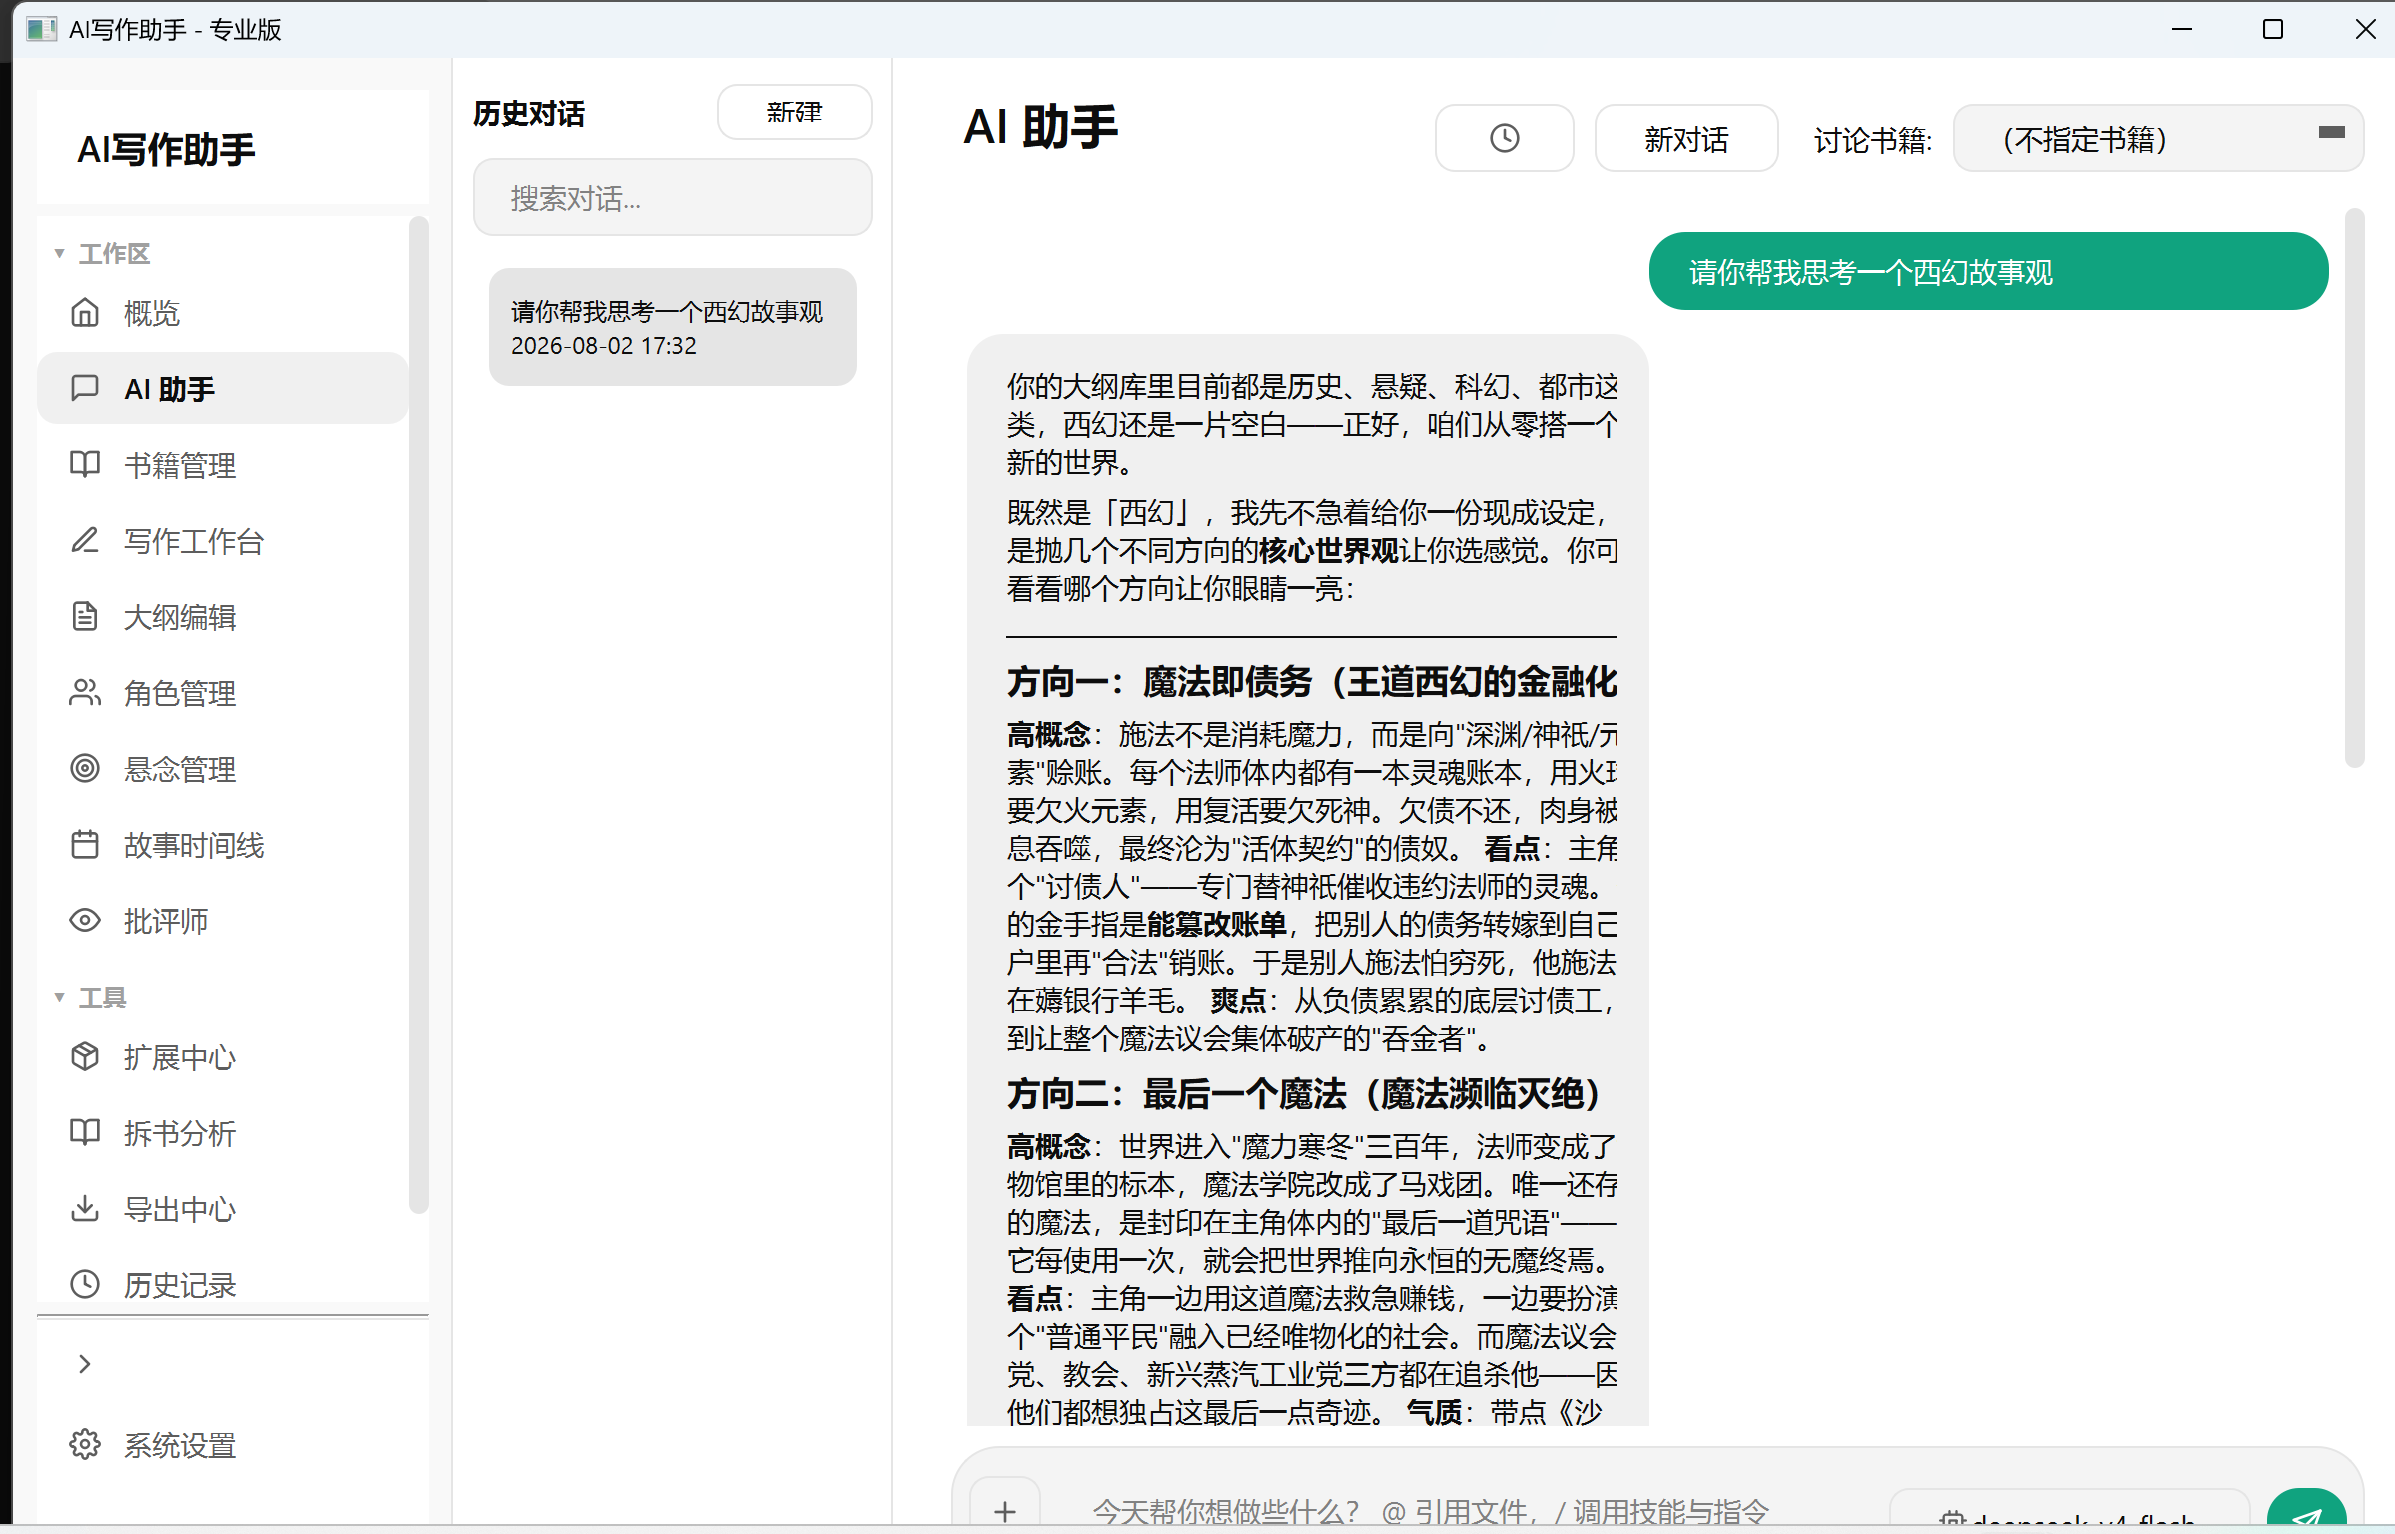
Task: Click the 新建 button in history panel
Action: (794, 112)
